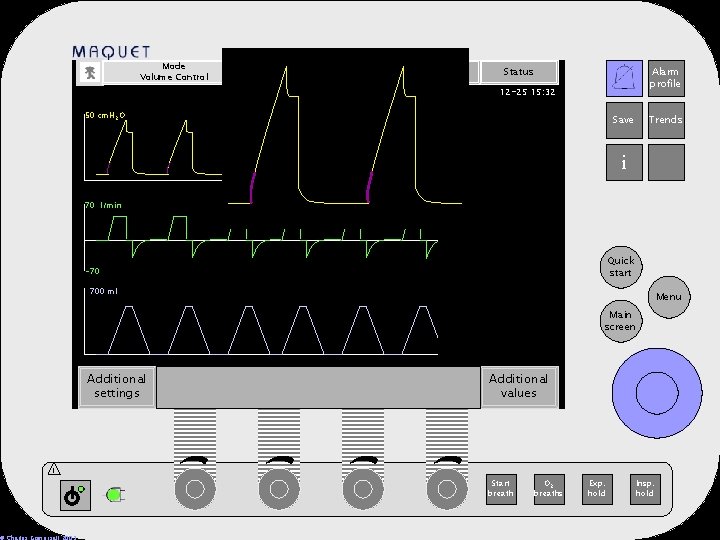Open the info (i) panel

(x=624, y=162)
